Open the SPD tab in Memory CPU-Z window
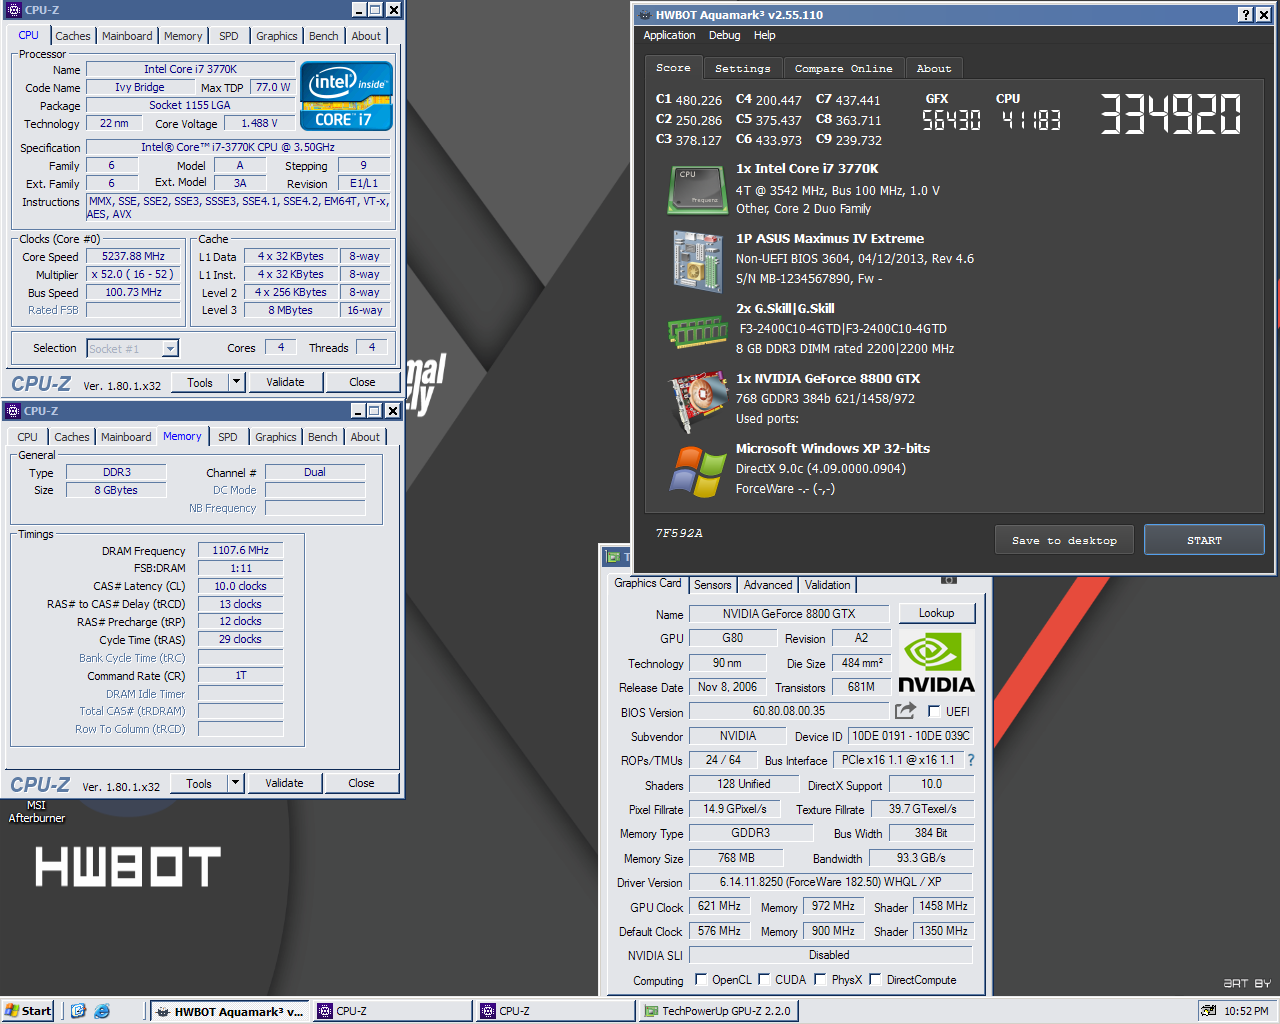The image size is (1280, 1024). [x=228, y=437]
